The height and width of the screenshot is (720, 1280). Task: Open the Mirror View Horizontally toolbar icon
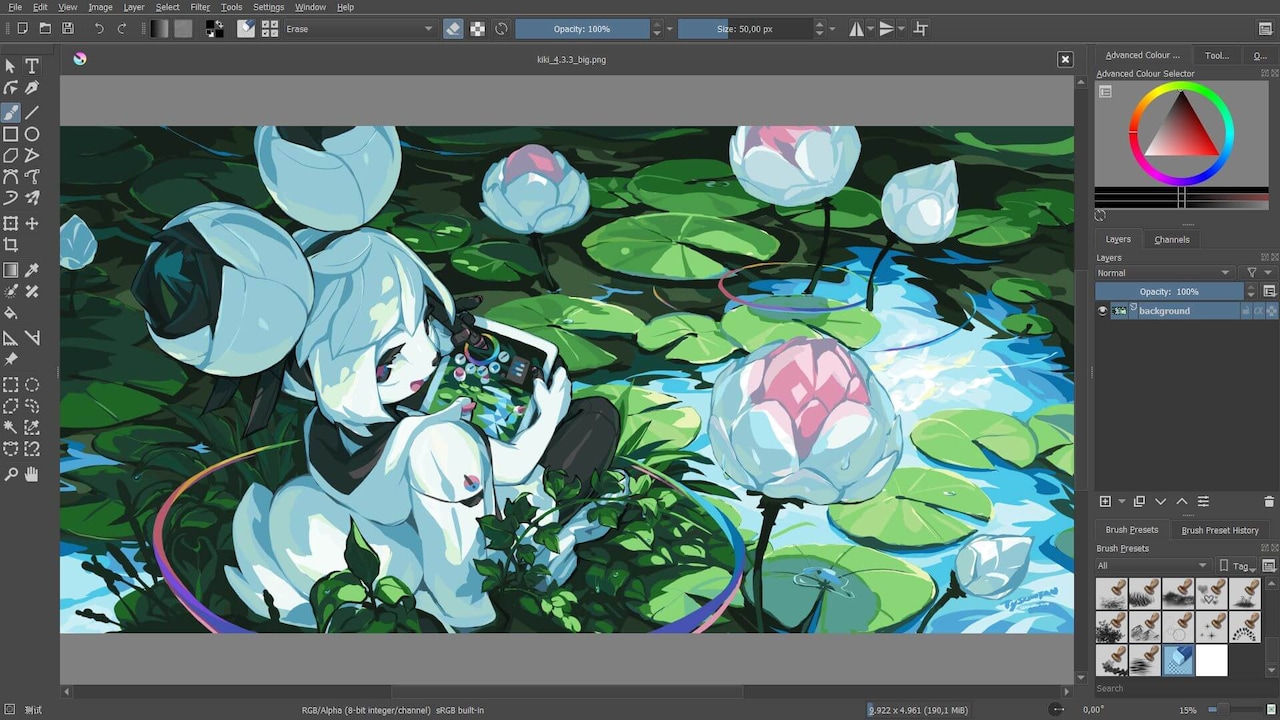point(858,28)
